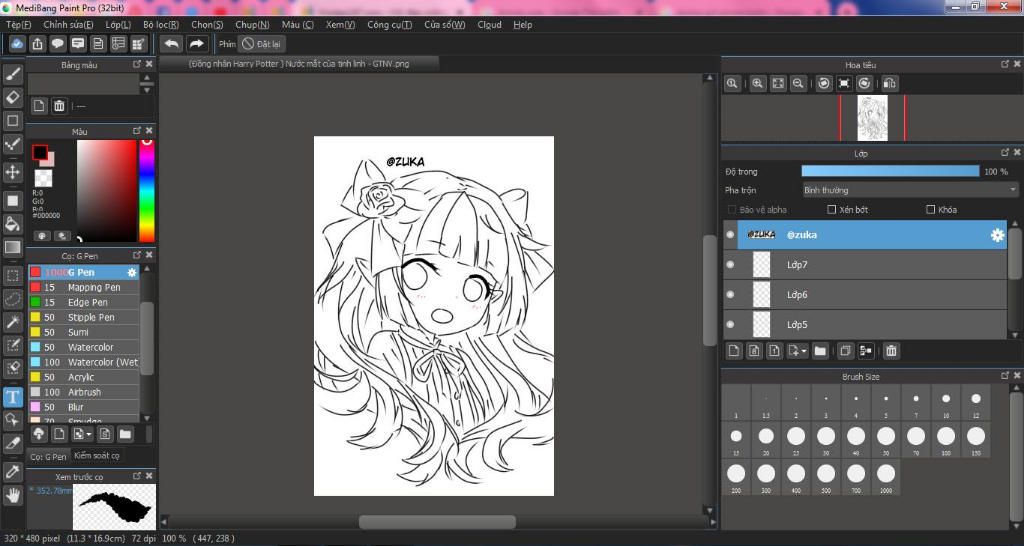This screenshot has width=1024, height=546.
Task: Select the Hand pan tool
Action: pos(13,496)
